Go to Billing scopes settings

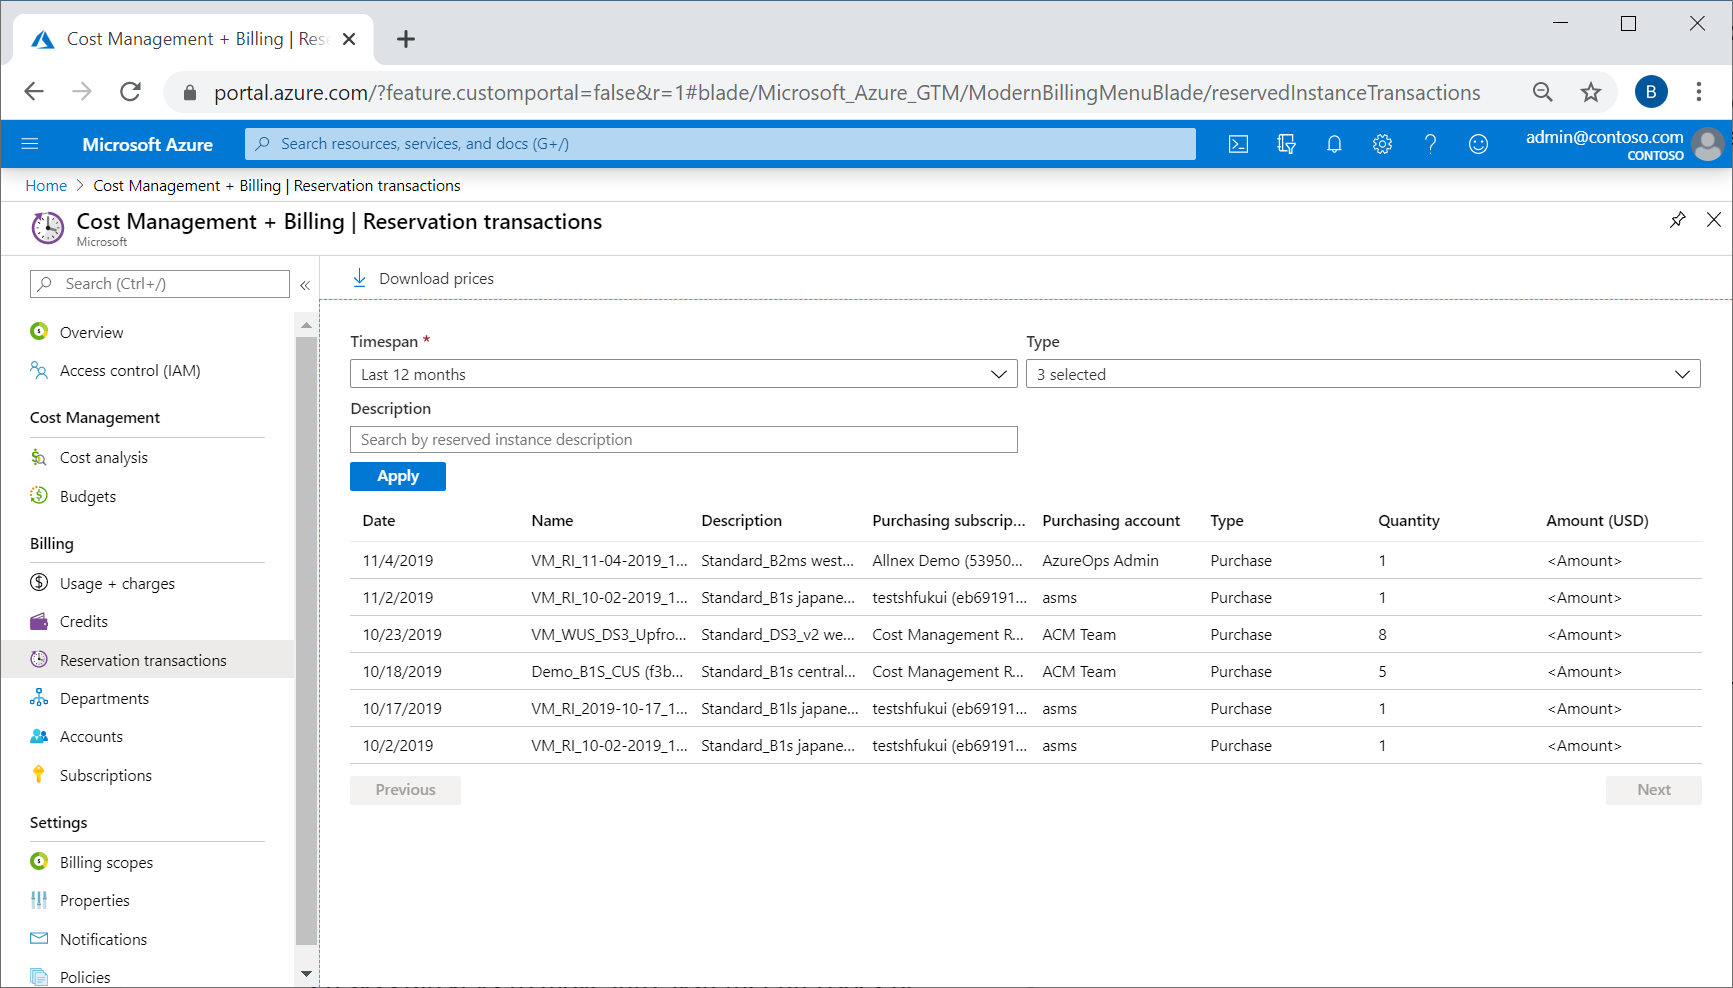tap(106, 863)
